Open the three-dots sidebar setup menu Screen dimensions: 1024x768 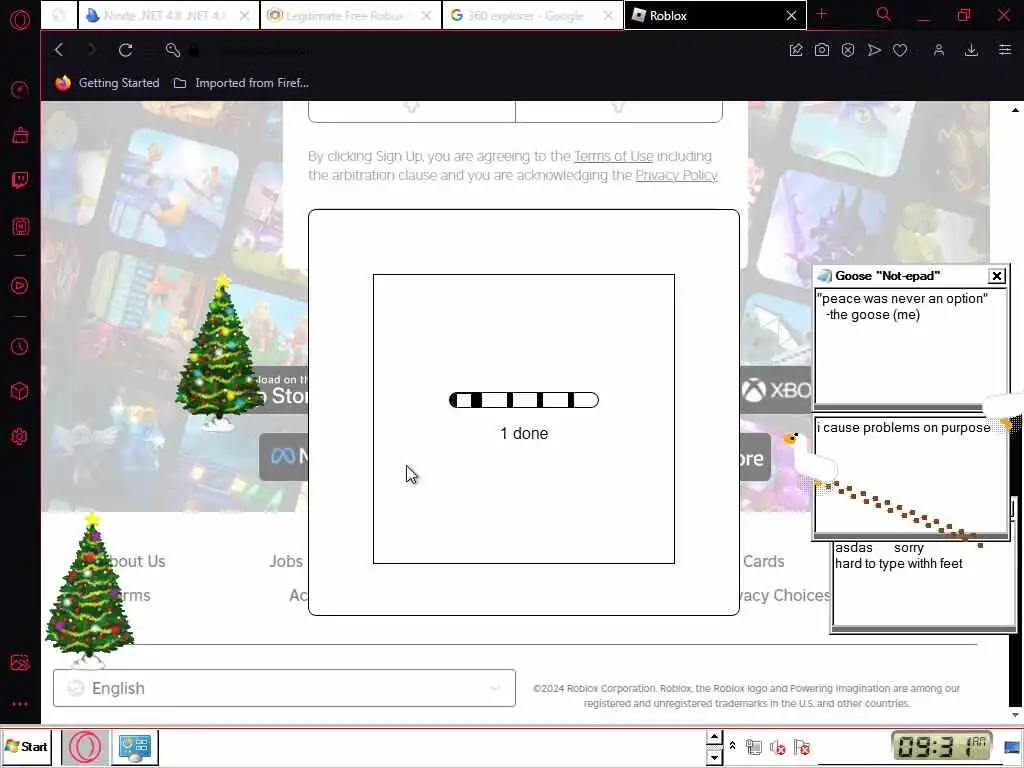20,704
